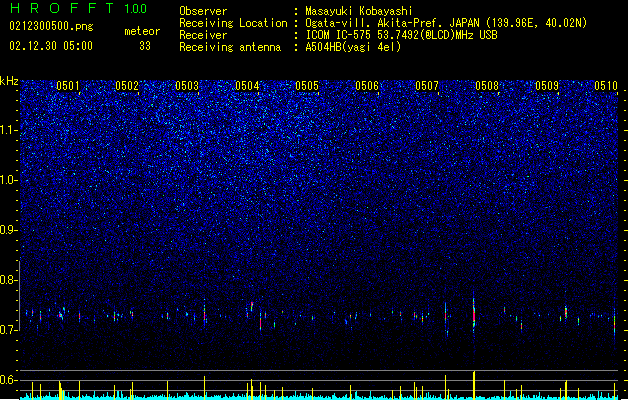The height and width of the screenshot is (400, 629).
Task: Click the 1.1 frequency axis label
Action: click(x=9, y=130)
